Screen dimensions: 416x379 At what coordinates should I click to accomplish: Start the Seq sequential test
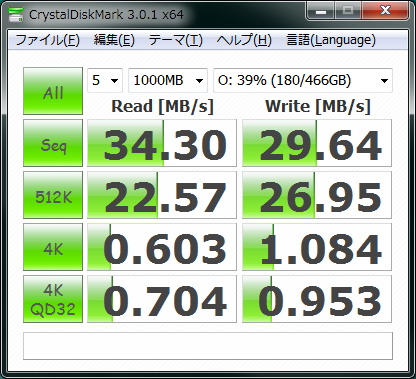(53, 143)
